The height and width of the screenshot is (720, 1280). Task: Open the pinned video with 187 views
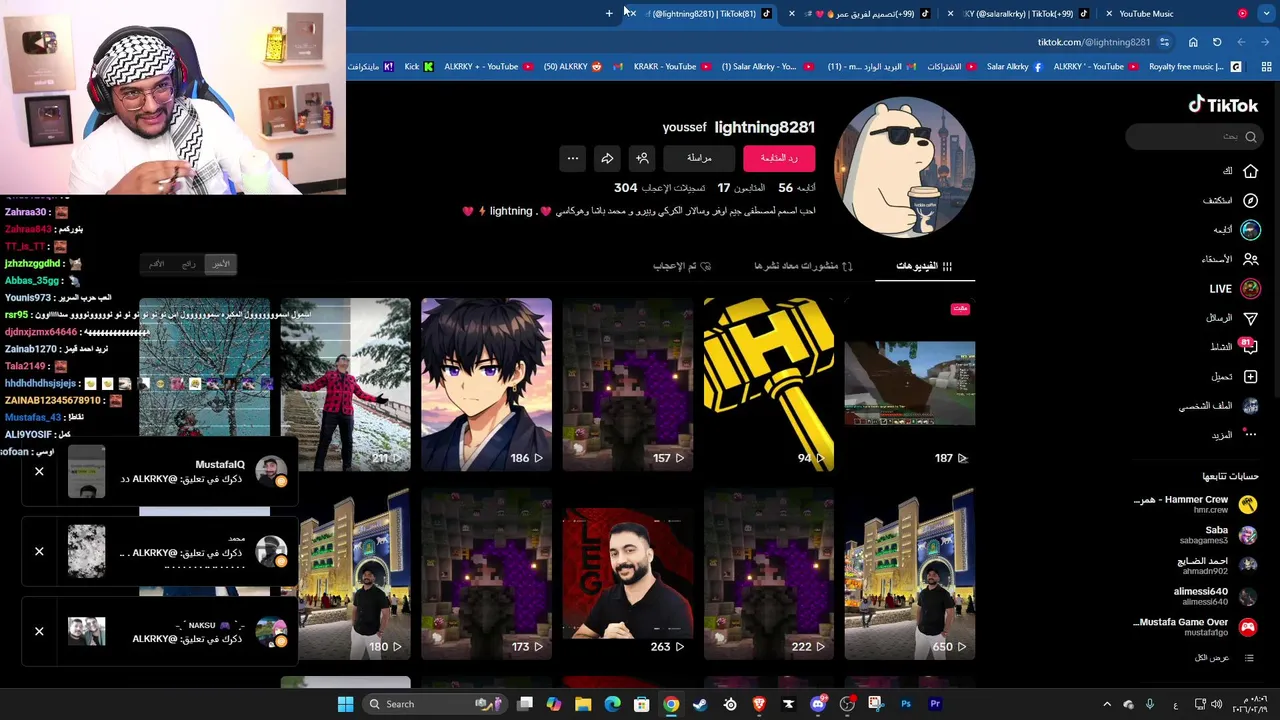click(x=909, y=384)
